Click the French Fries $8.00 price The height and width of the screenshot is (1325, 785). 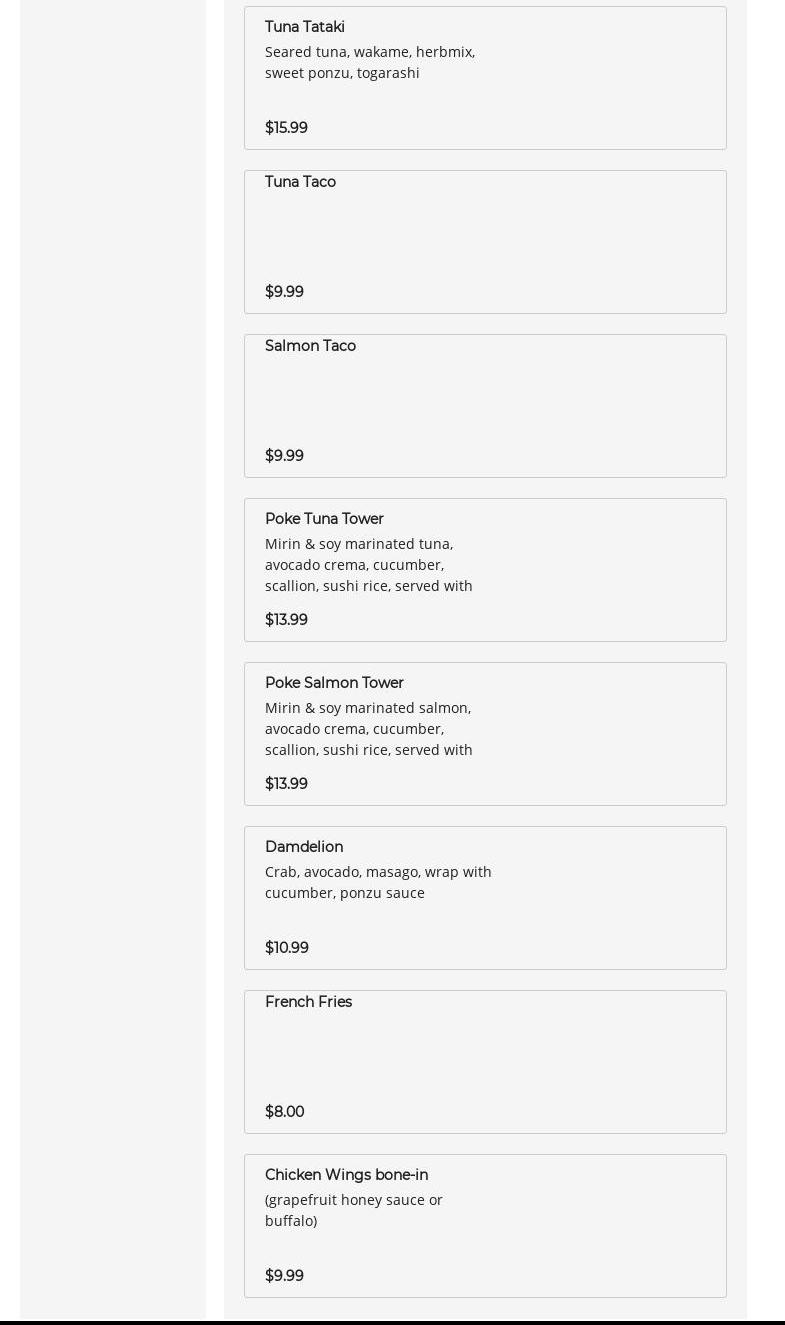tap(285, 1112)
